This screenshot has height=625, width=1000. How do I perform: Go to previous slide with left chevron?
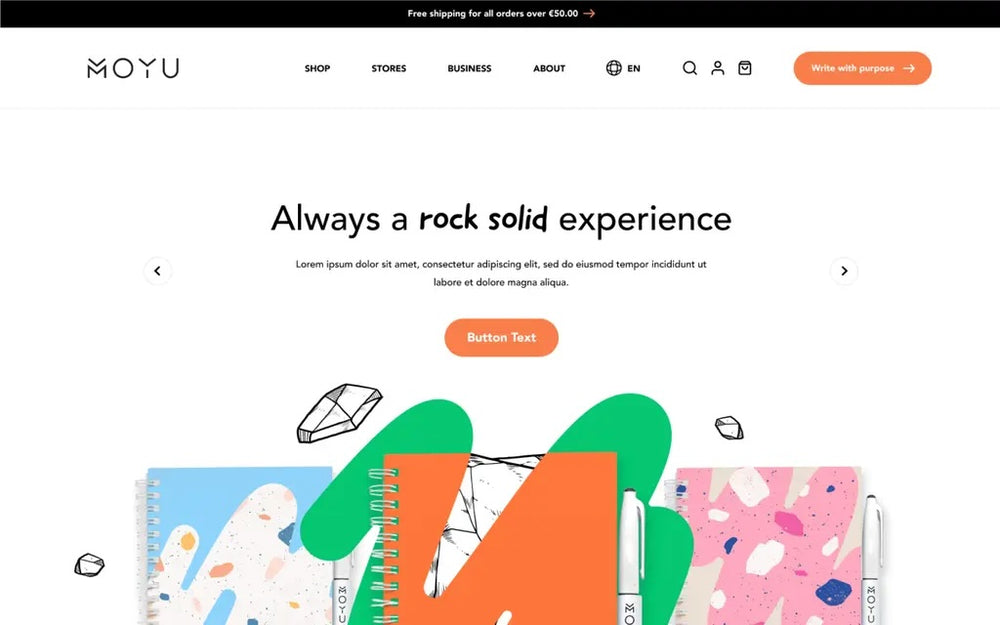click(x=158, y=271)
